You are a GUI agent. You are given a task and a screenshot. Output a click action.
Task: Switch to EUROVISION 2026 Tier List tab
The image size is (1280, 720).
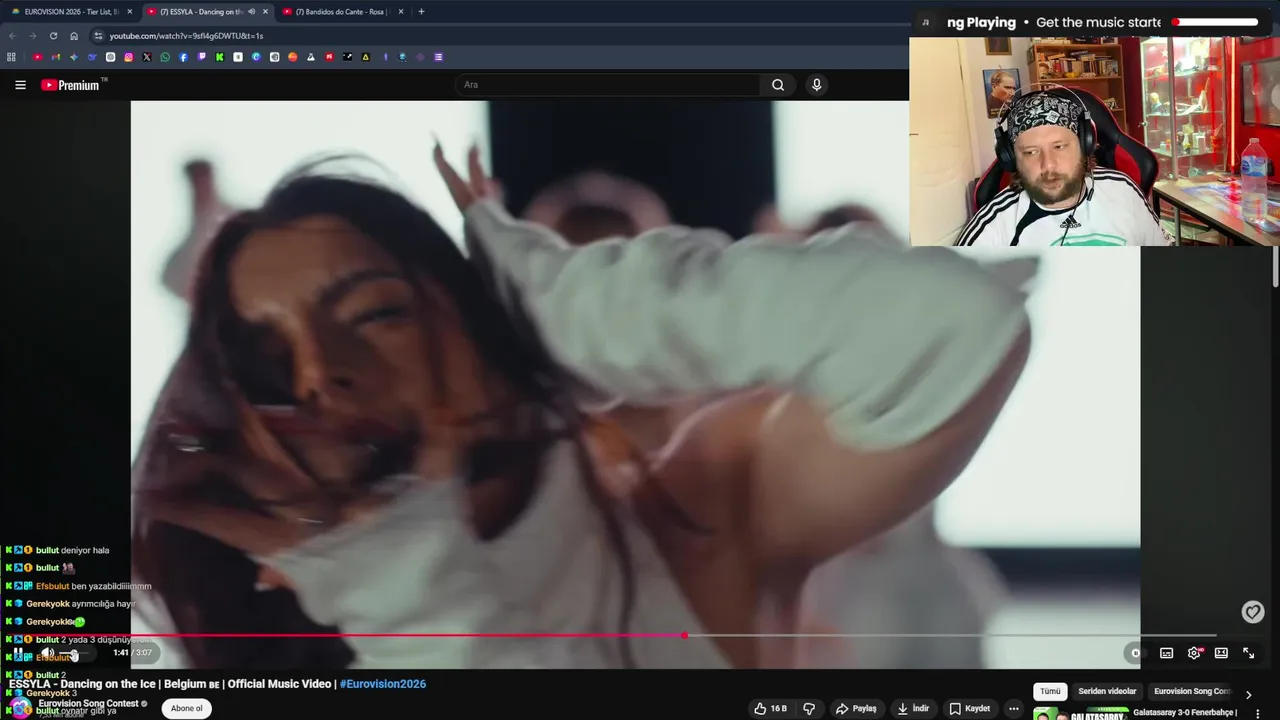[71, 12]
